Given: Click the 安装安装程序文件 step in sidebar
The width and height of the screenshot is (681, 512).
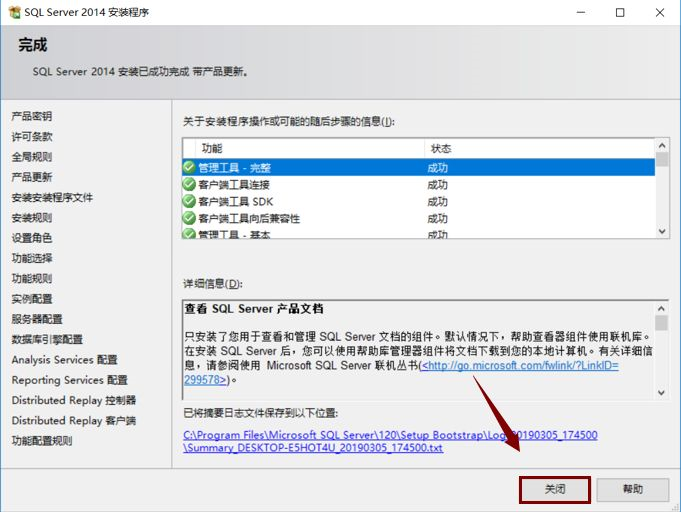Looking at the screenshot, I should point(52,197).
